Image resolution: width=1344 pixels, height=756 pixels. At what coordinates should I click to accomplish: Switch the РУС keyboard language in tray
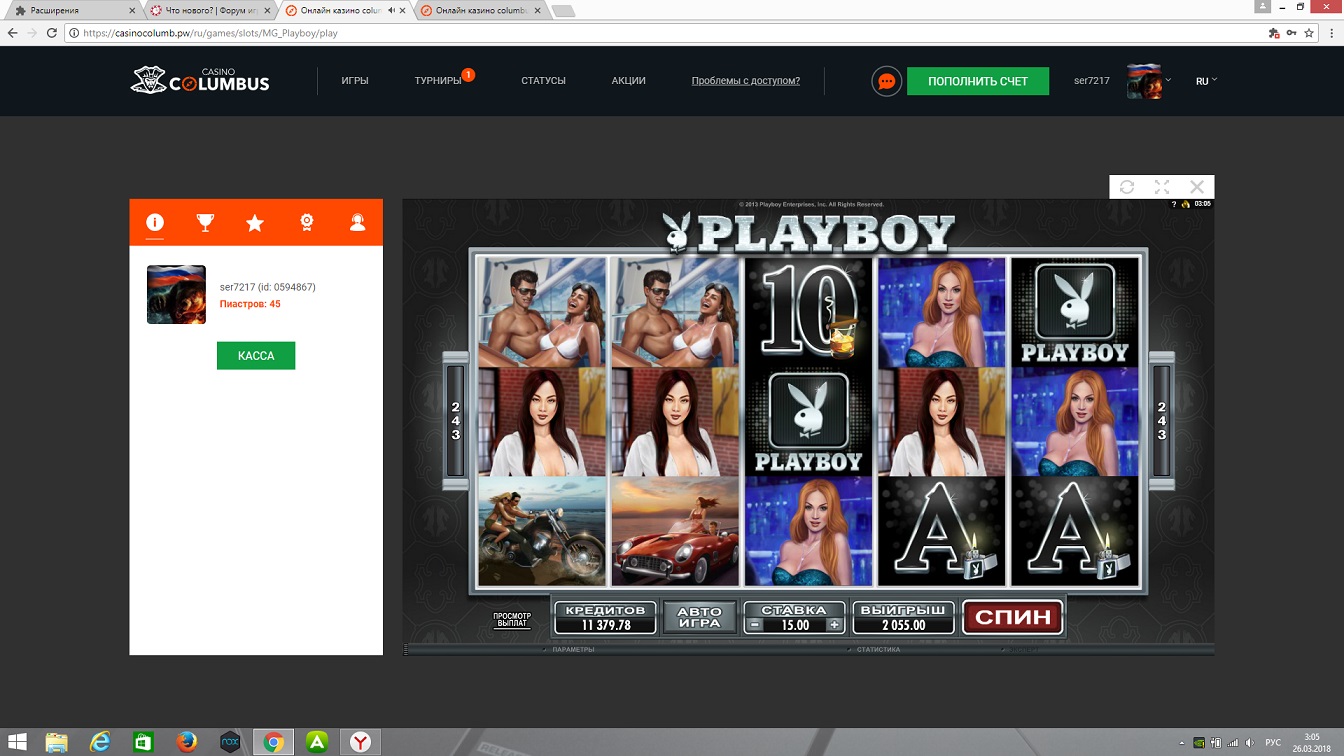(1273, 743)
